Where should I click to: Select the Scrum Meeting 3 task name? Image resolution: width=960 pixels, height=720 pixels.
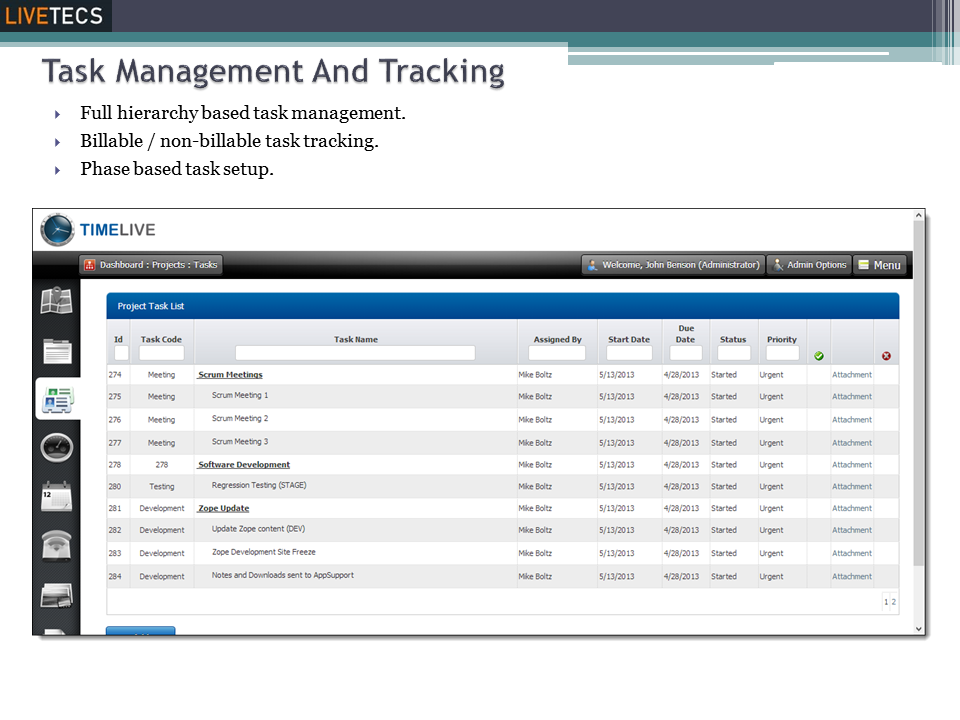pos(240,441)
